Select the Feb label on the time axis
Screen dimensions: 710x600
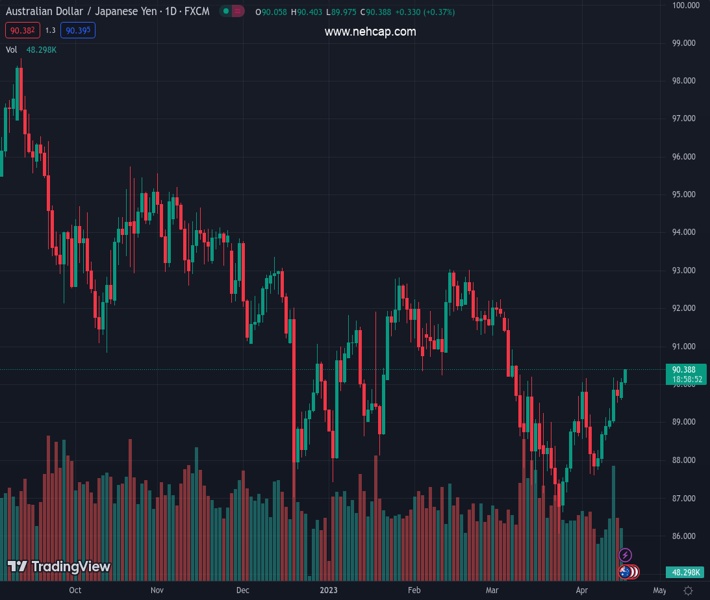416,591
